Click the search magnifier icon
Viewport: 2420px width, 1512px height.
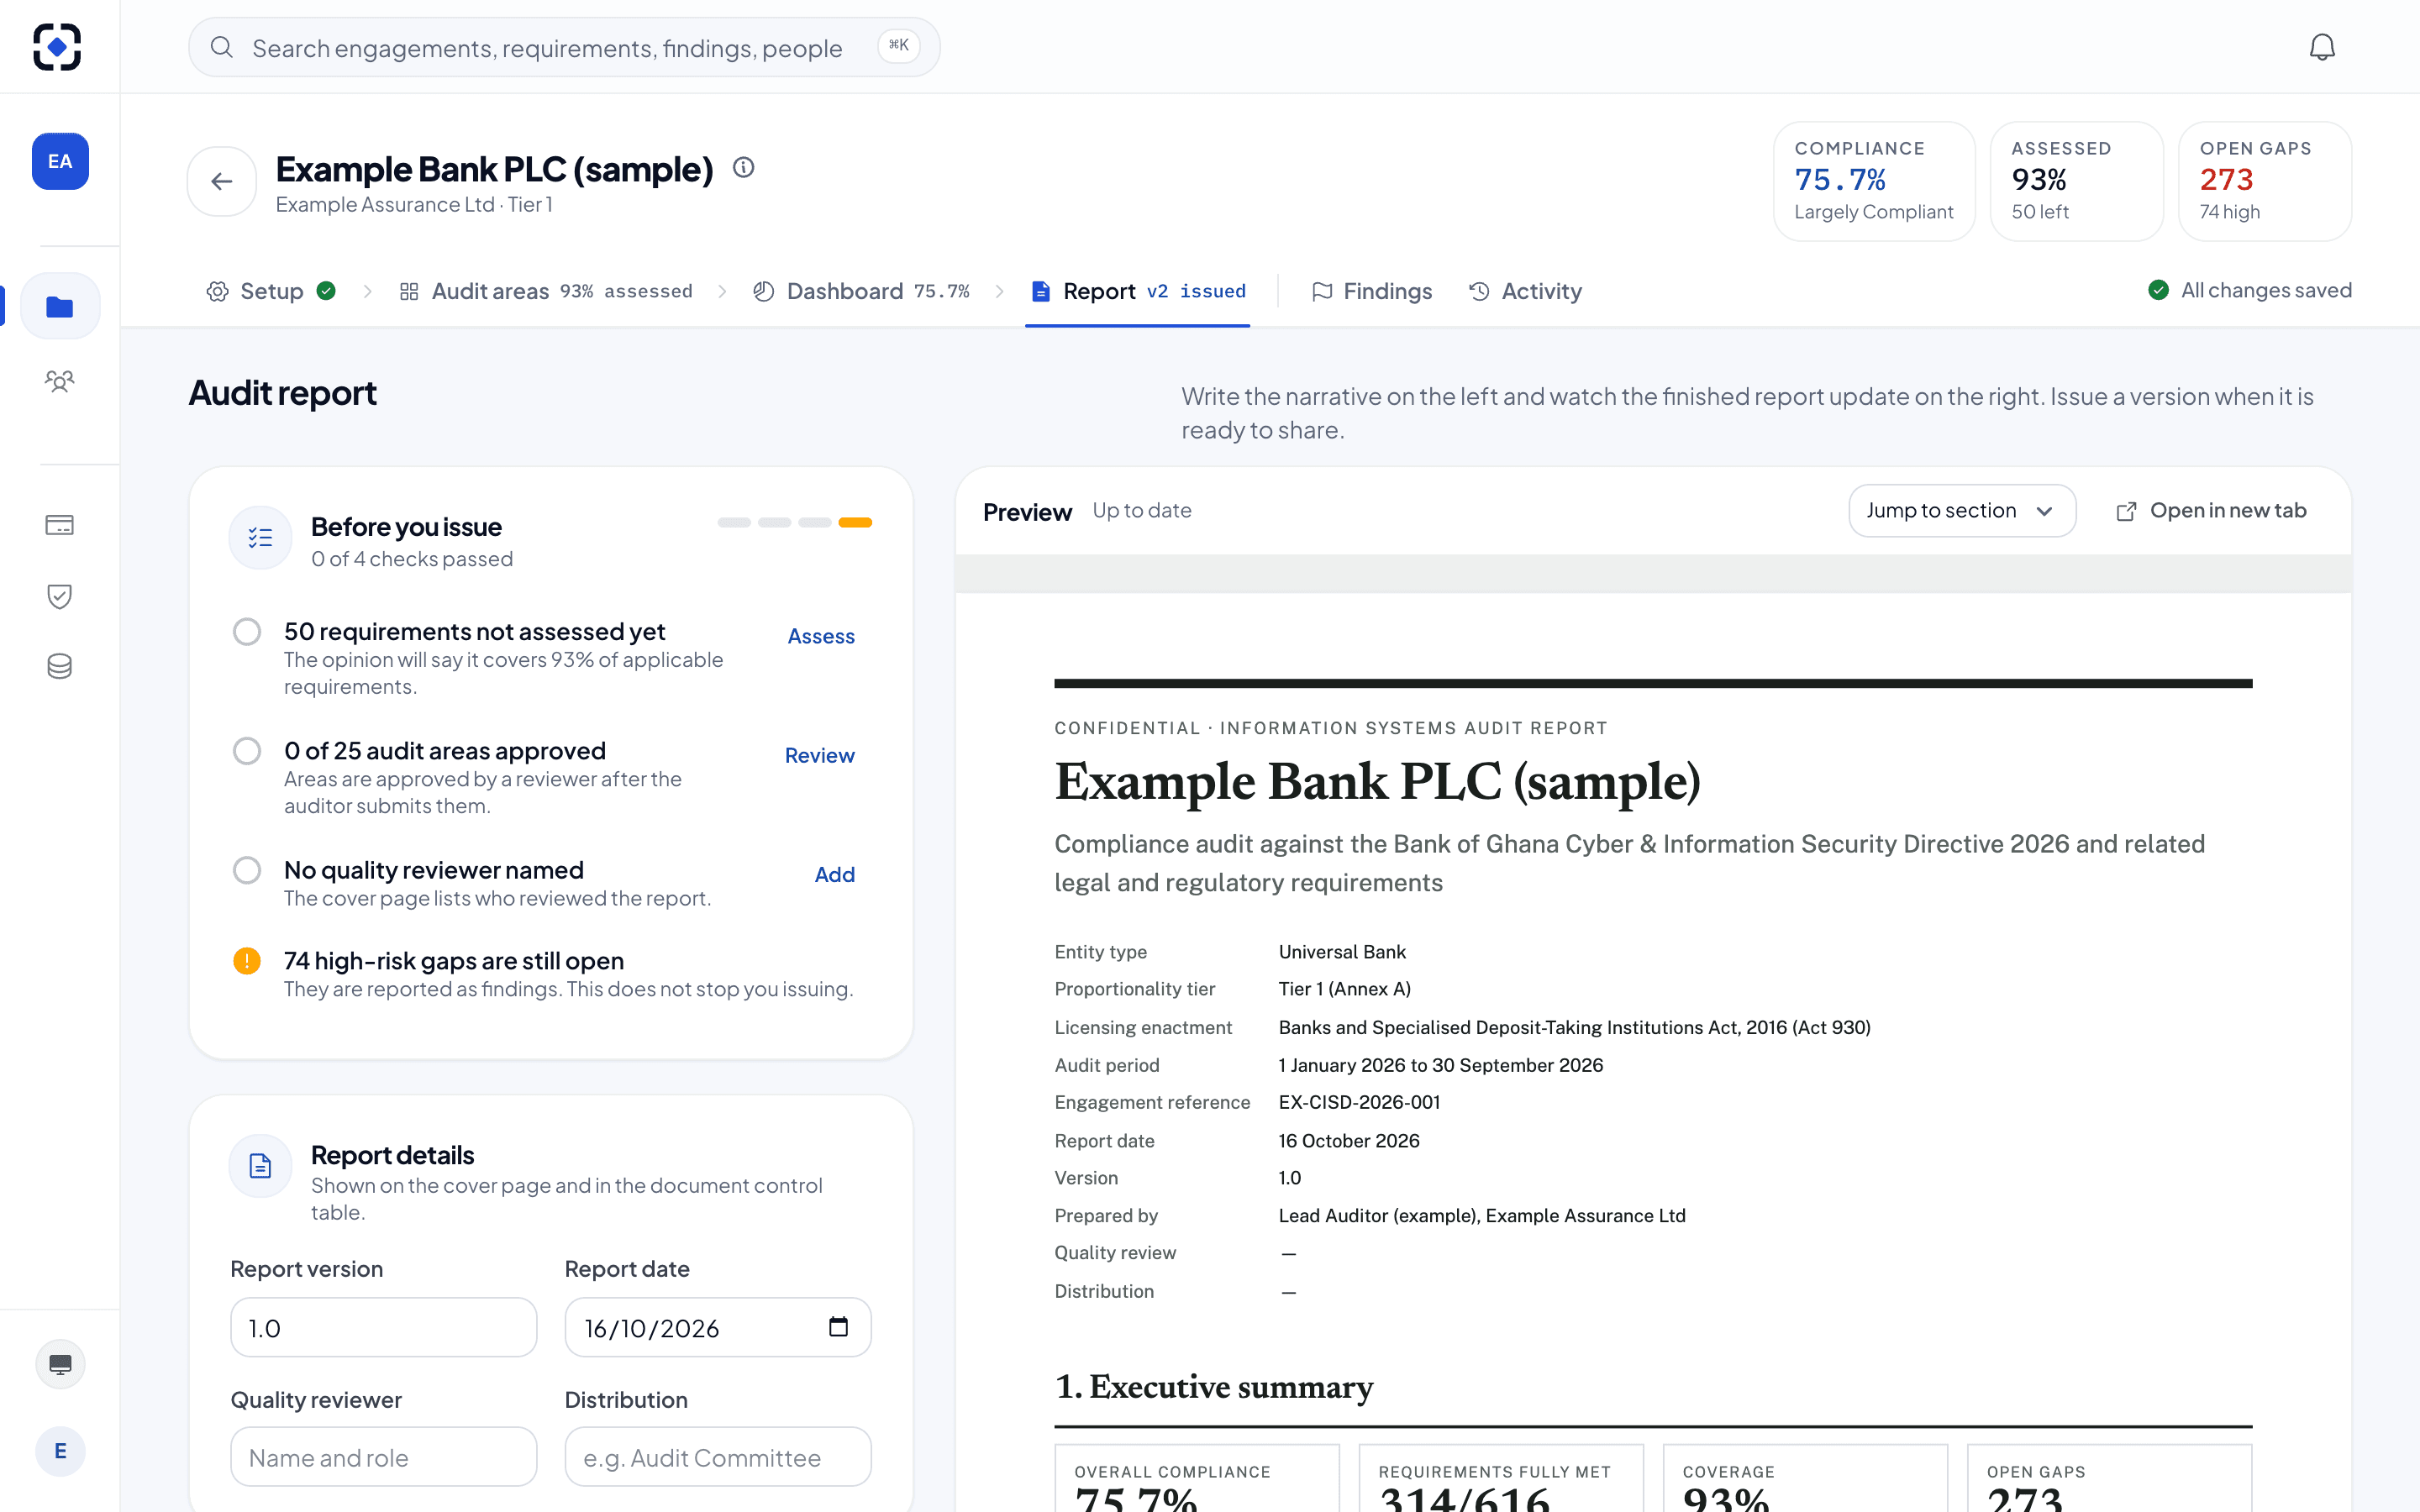[222, 47]
